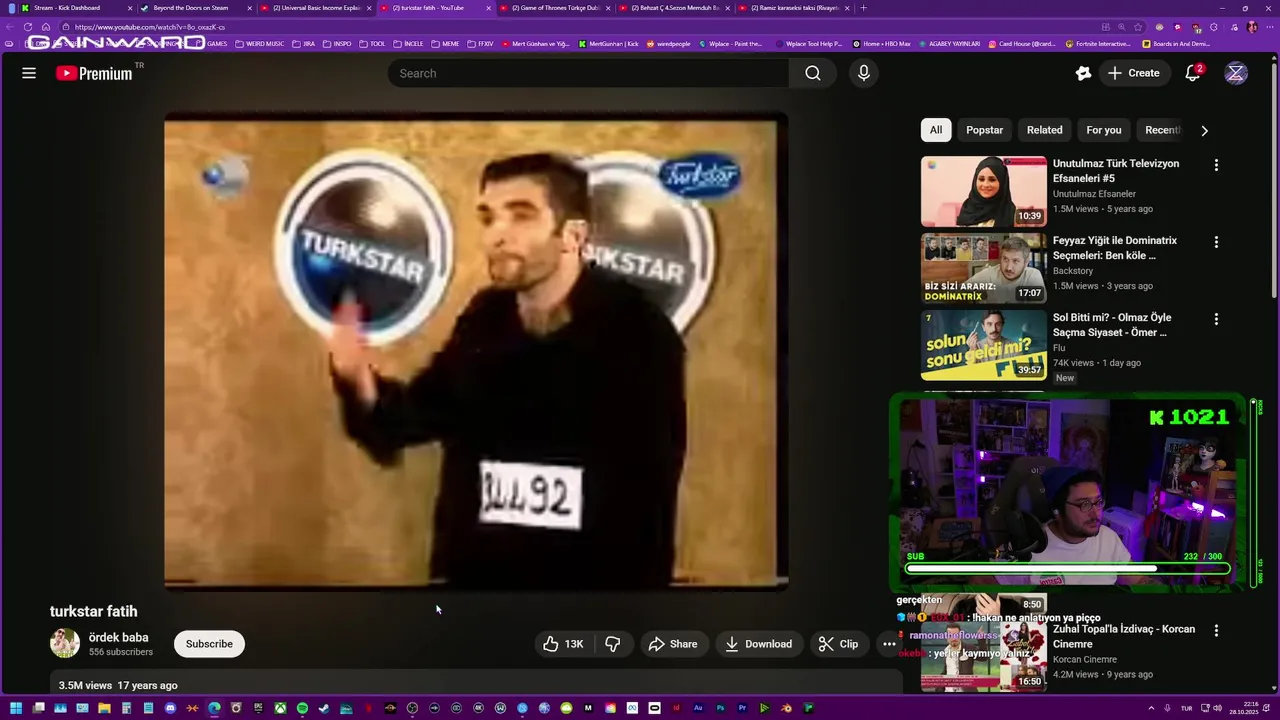Open options for the Feyyaz Yiğit video
This screenshot has height=720, width=1280.
pyautogui.click(x=1216, y=242)
